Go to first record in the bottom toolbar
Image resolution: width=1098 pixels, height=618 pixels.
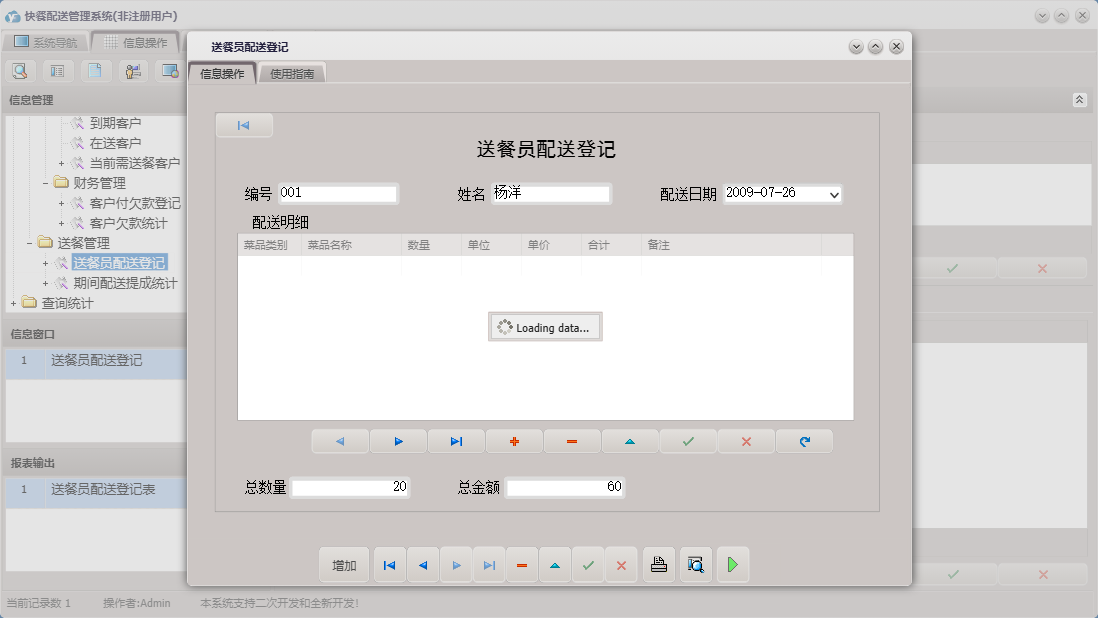point(389,565)
